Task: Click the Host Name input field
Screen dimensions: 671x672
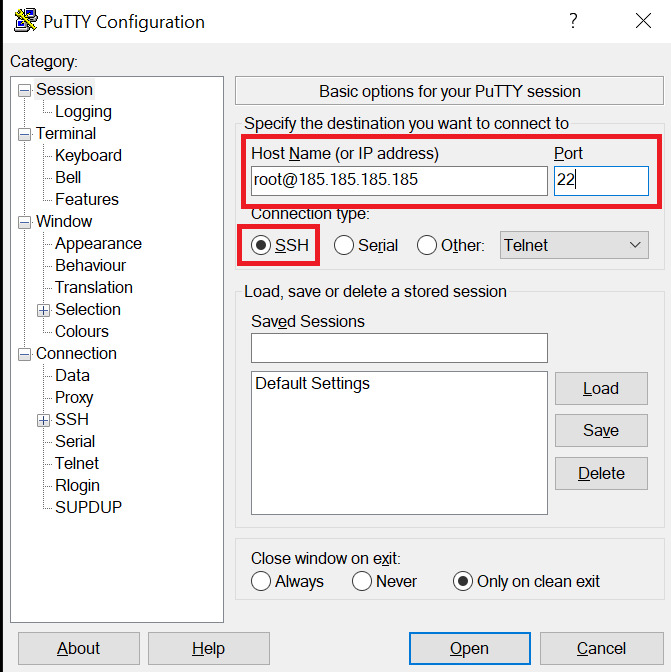Action: (399, 181)
